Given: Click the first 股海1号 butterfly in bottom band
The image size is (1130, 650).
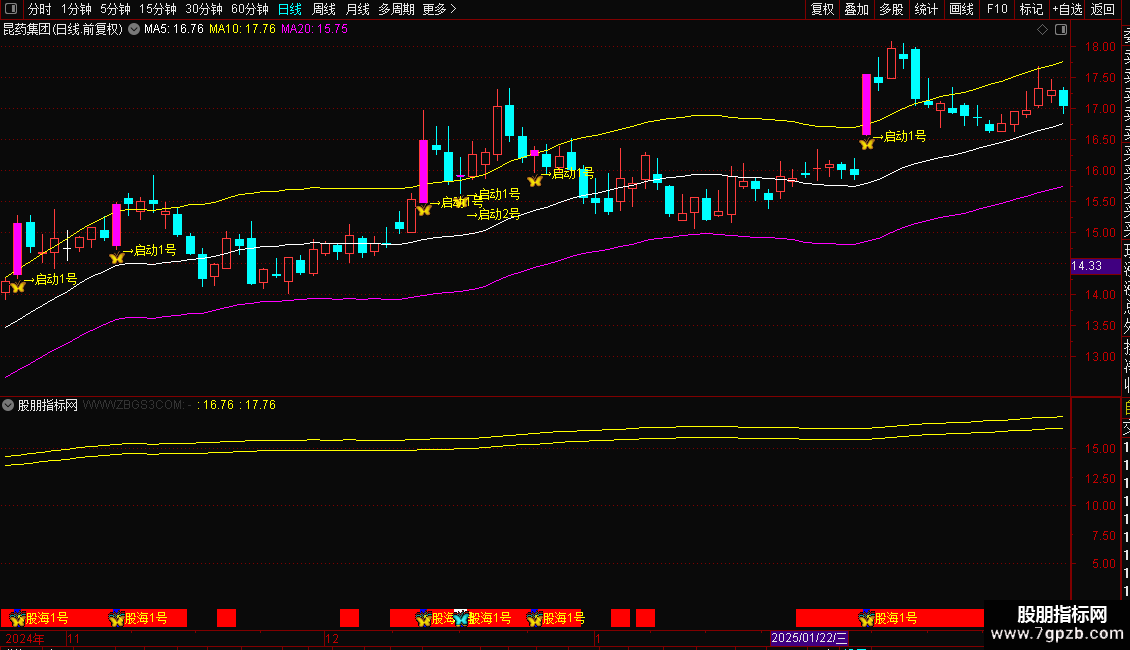Looking at the screenshot, I should (x=17, y=618).
